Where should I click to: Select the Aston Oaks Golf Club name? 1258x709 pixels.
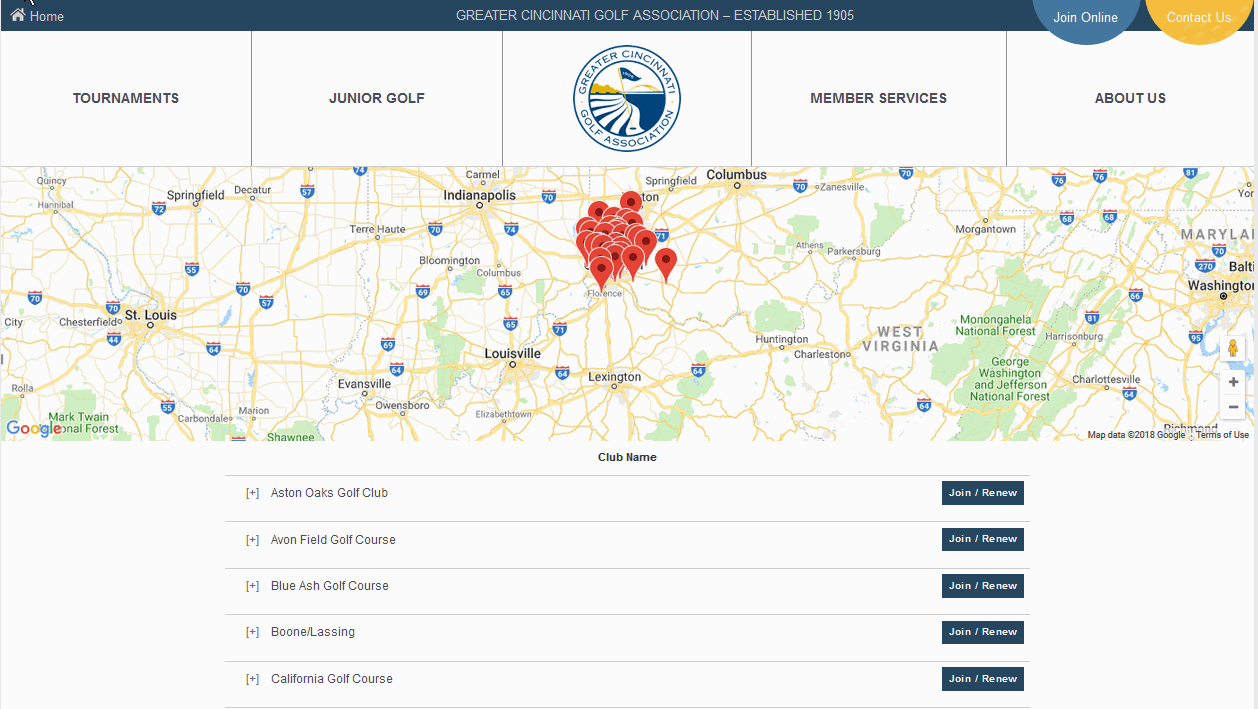tap(329, 493)
